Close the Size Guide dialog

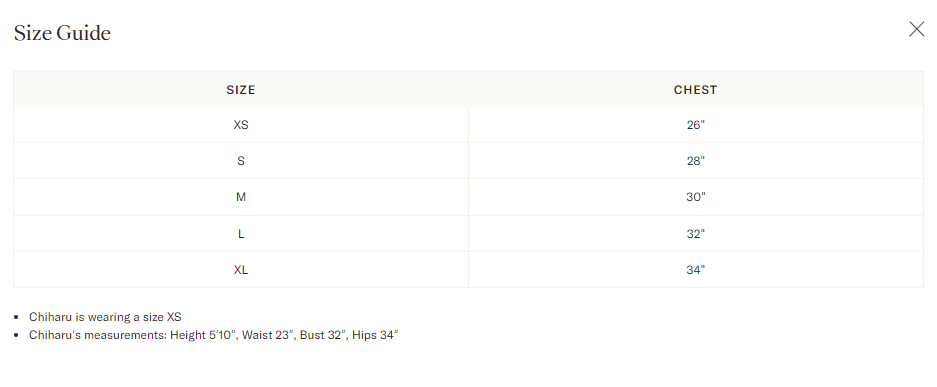[x=916, y=29]
